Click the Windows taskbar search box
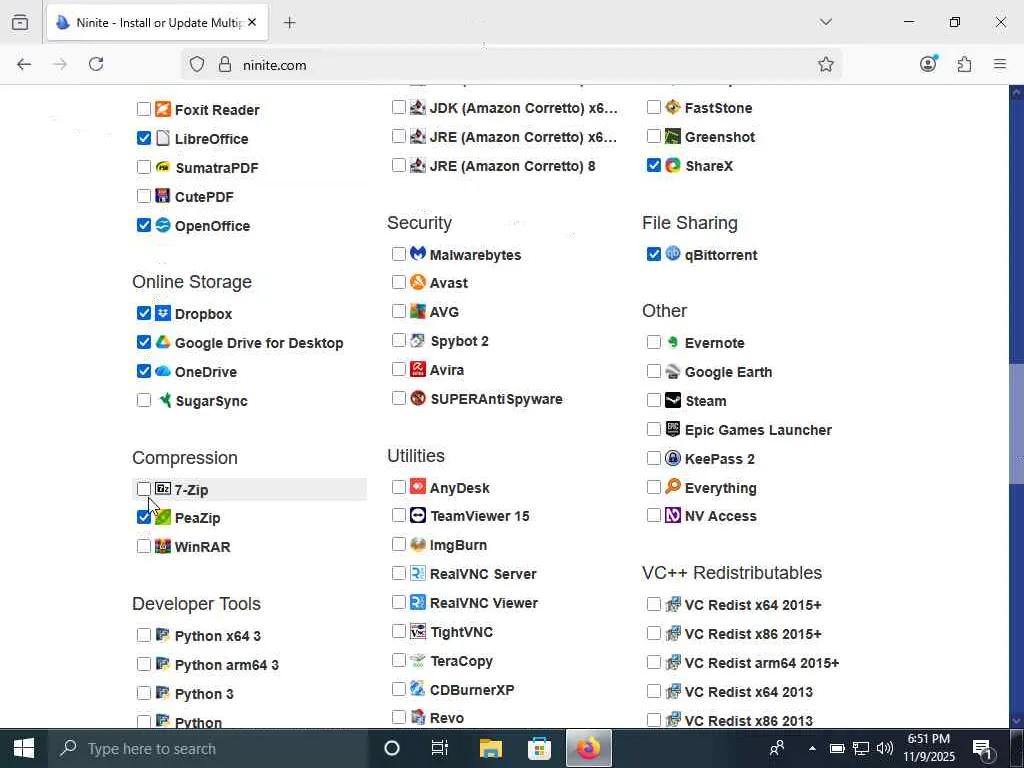The width and height of the screenshot is (1024, 768). 209,748
